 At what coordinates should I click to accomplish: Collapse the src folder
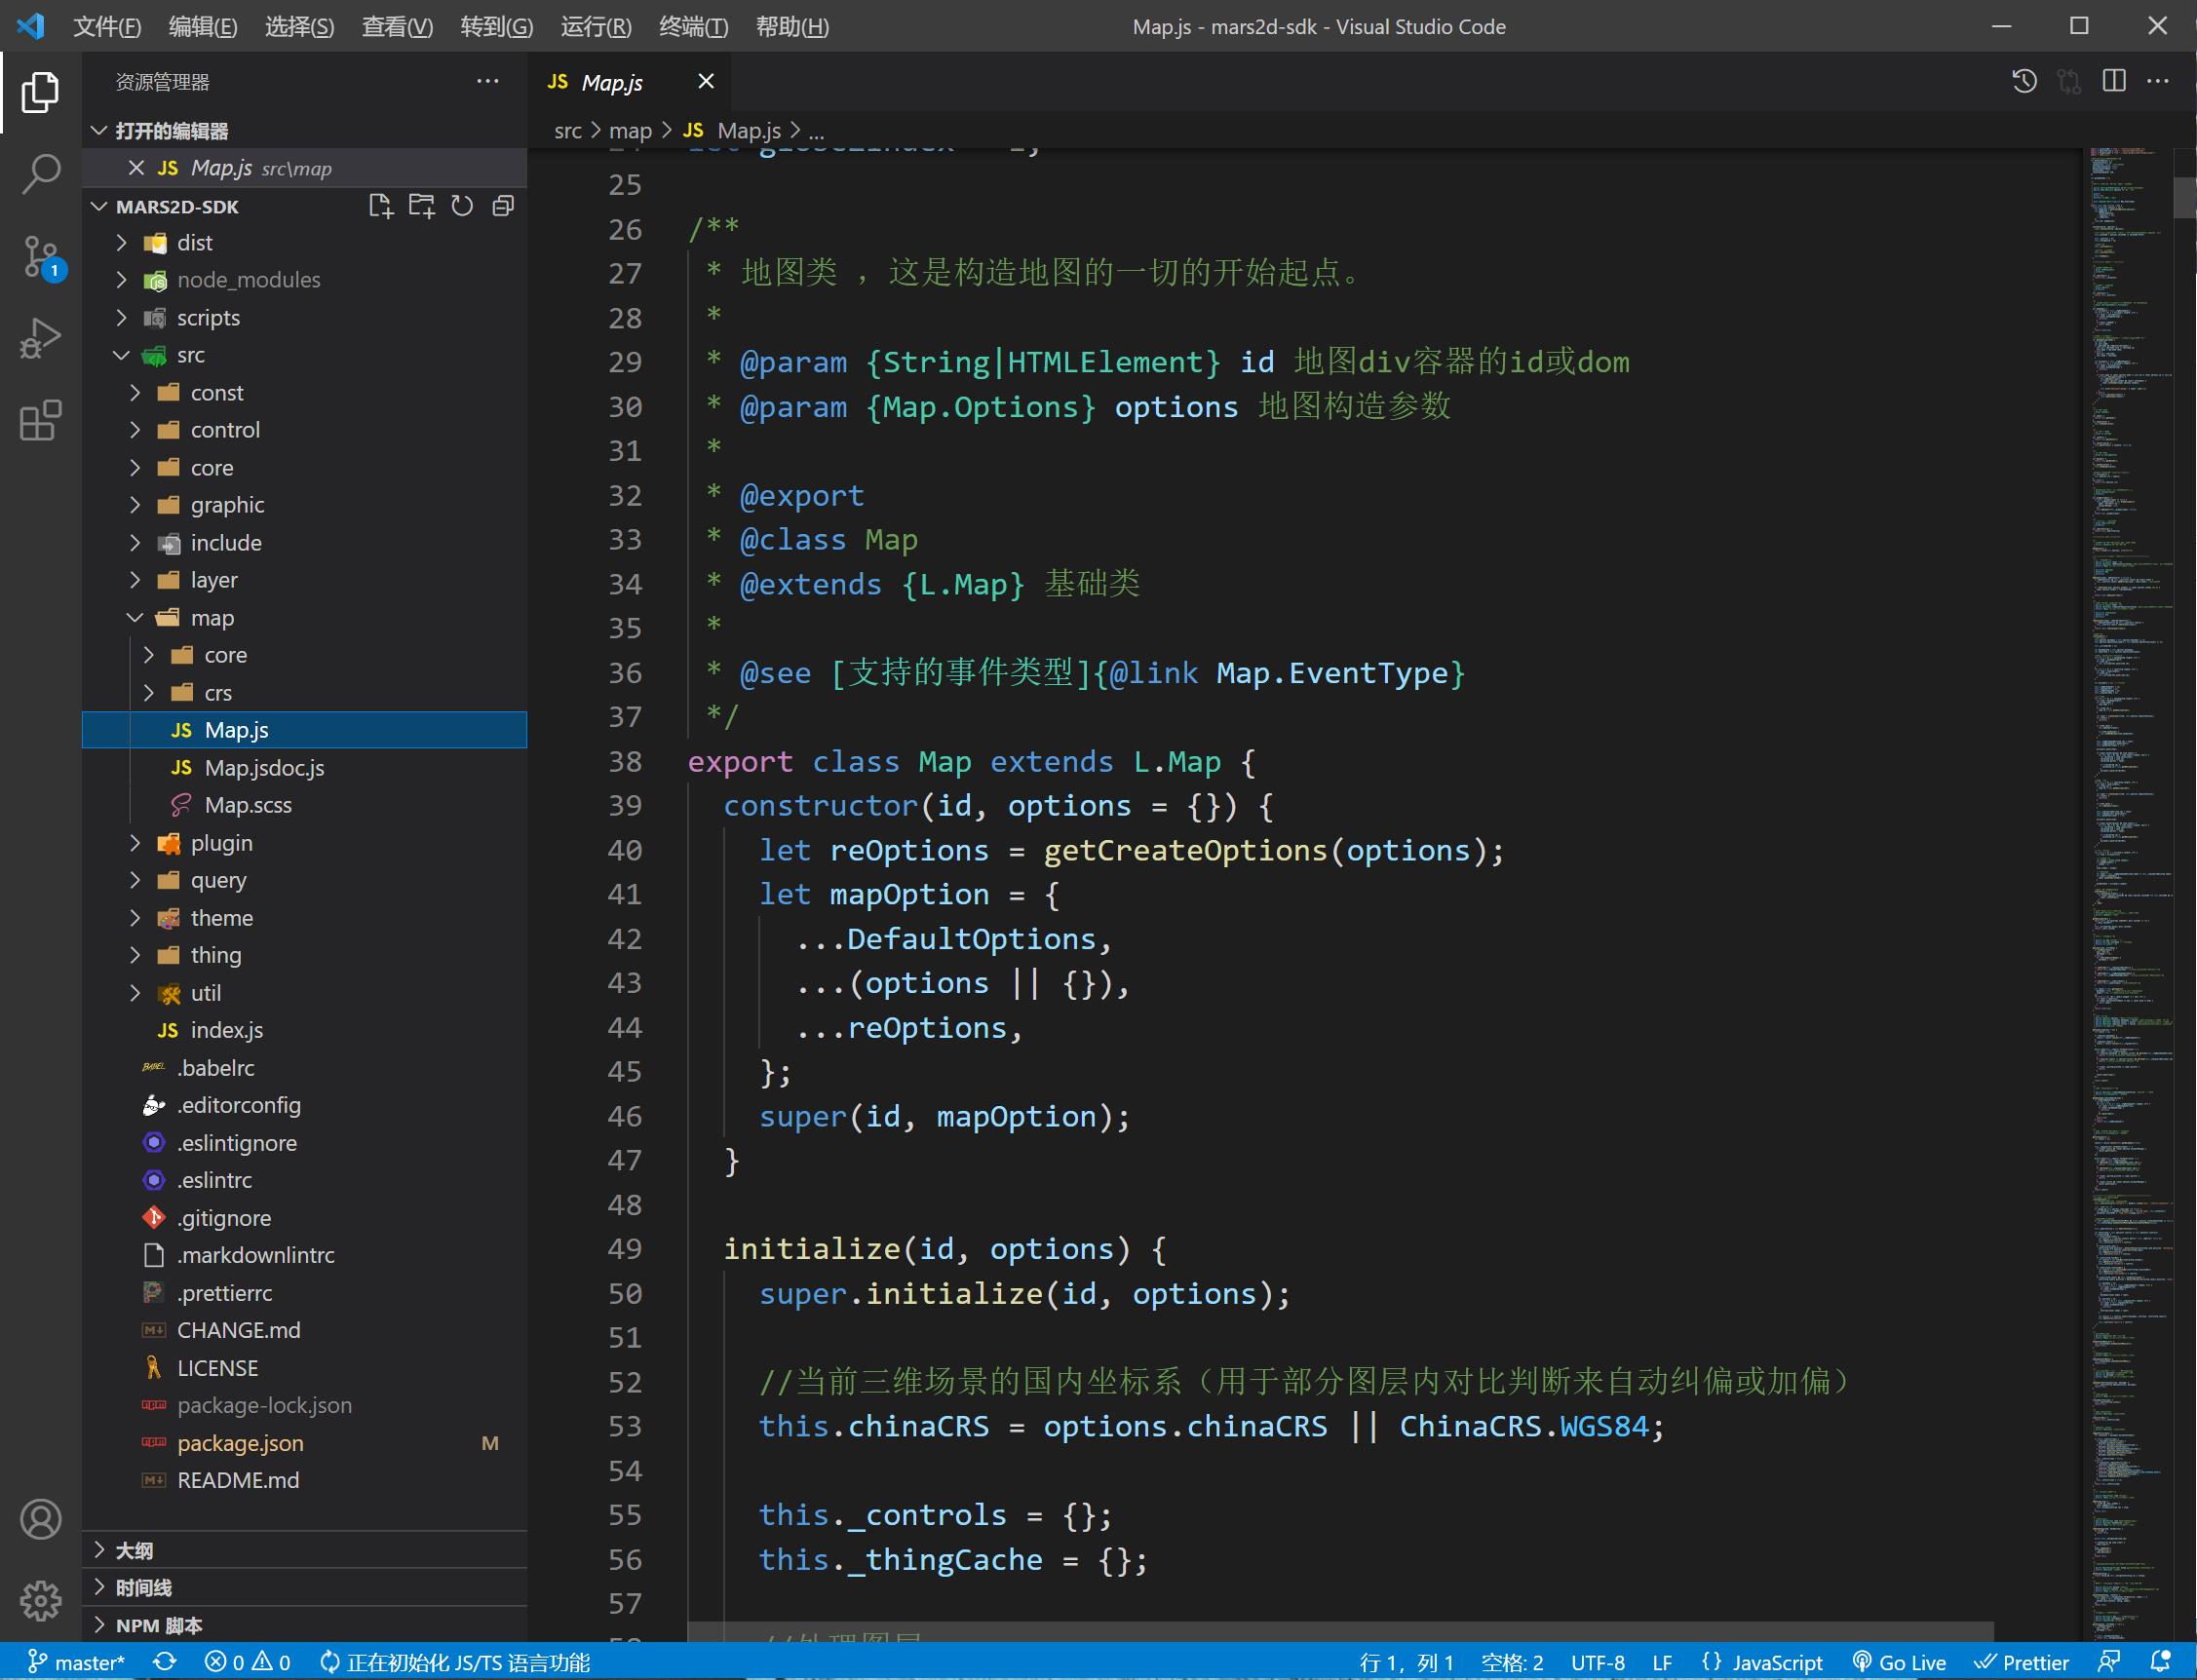point(305,355)
